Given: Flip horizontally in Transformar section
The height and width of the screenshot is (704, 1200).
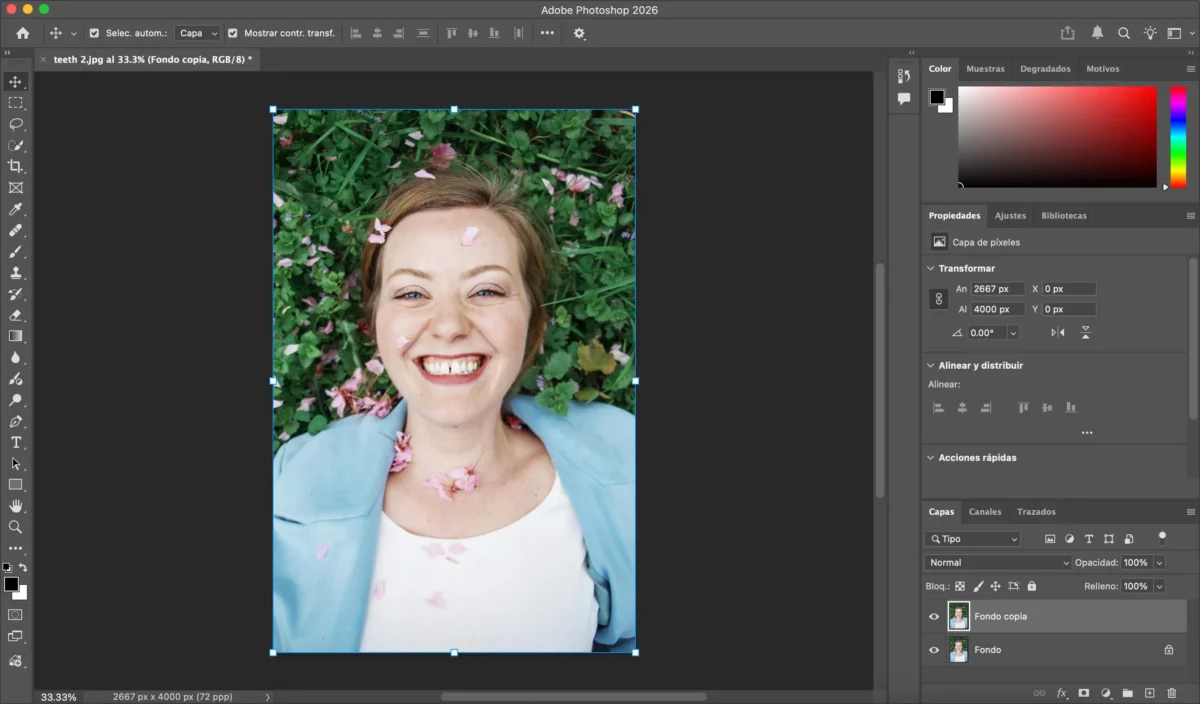Looking at the screenshot, I should click(1058, 333).
